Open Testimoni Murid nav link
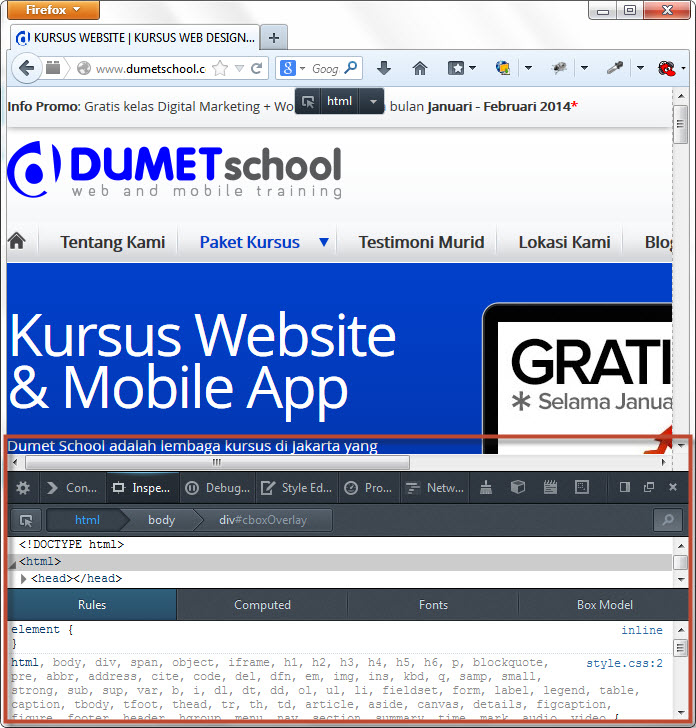Viewport: 696px width, 728px height. 422,242
